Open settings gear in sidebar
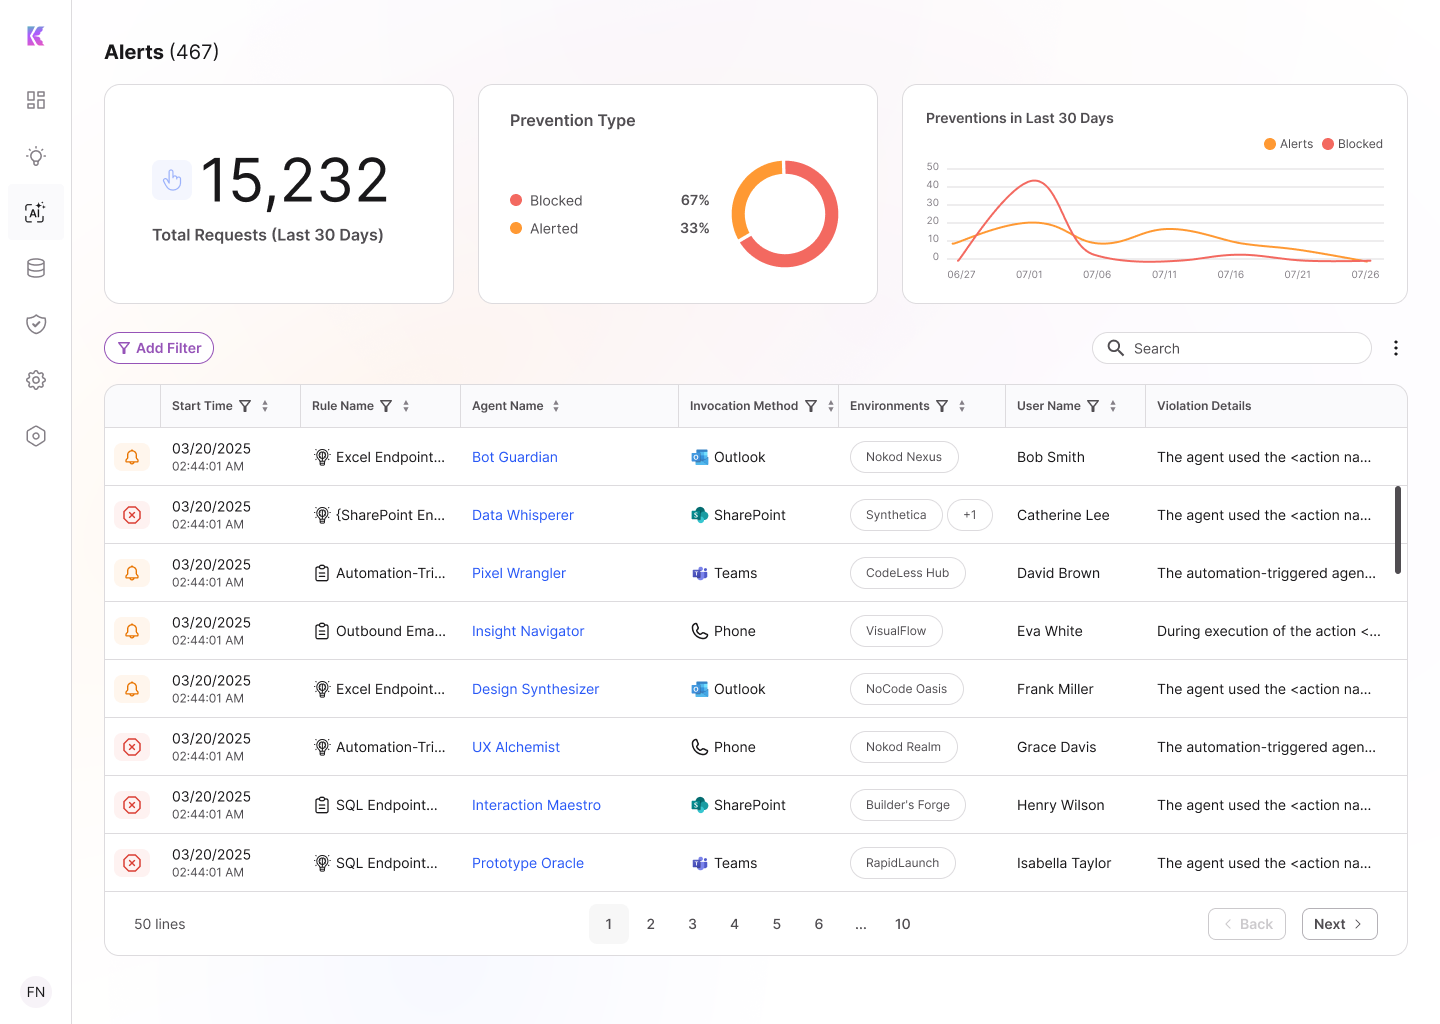The height and width of the screenshot is (1024, 1440). (36, 380)
